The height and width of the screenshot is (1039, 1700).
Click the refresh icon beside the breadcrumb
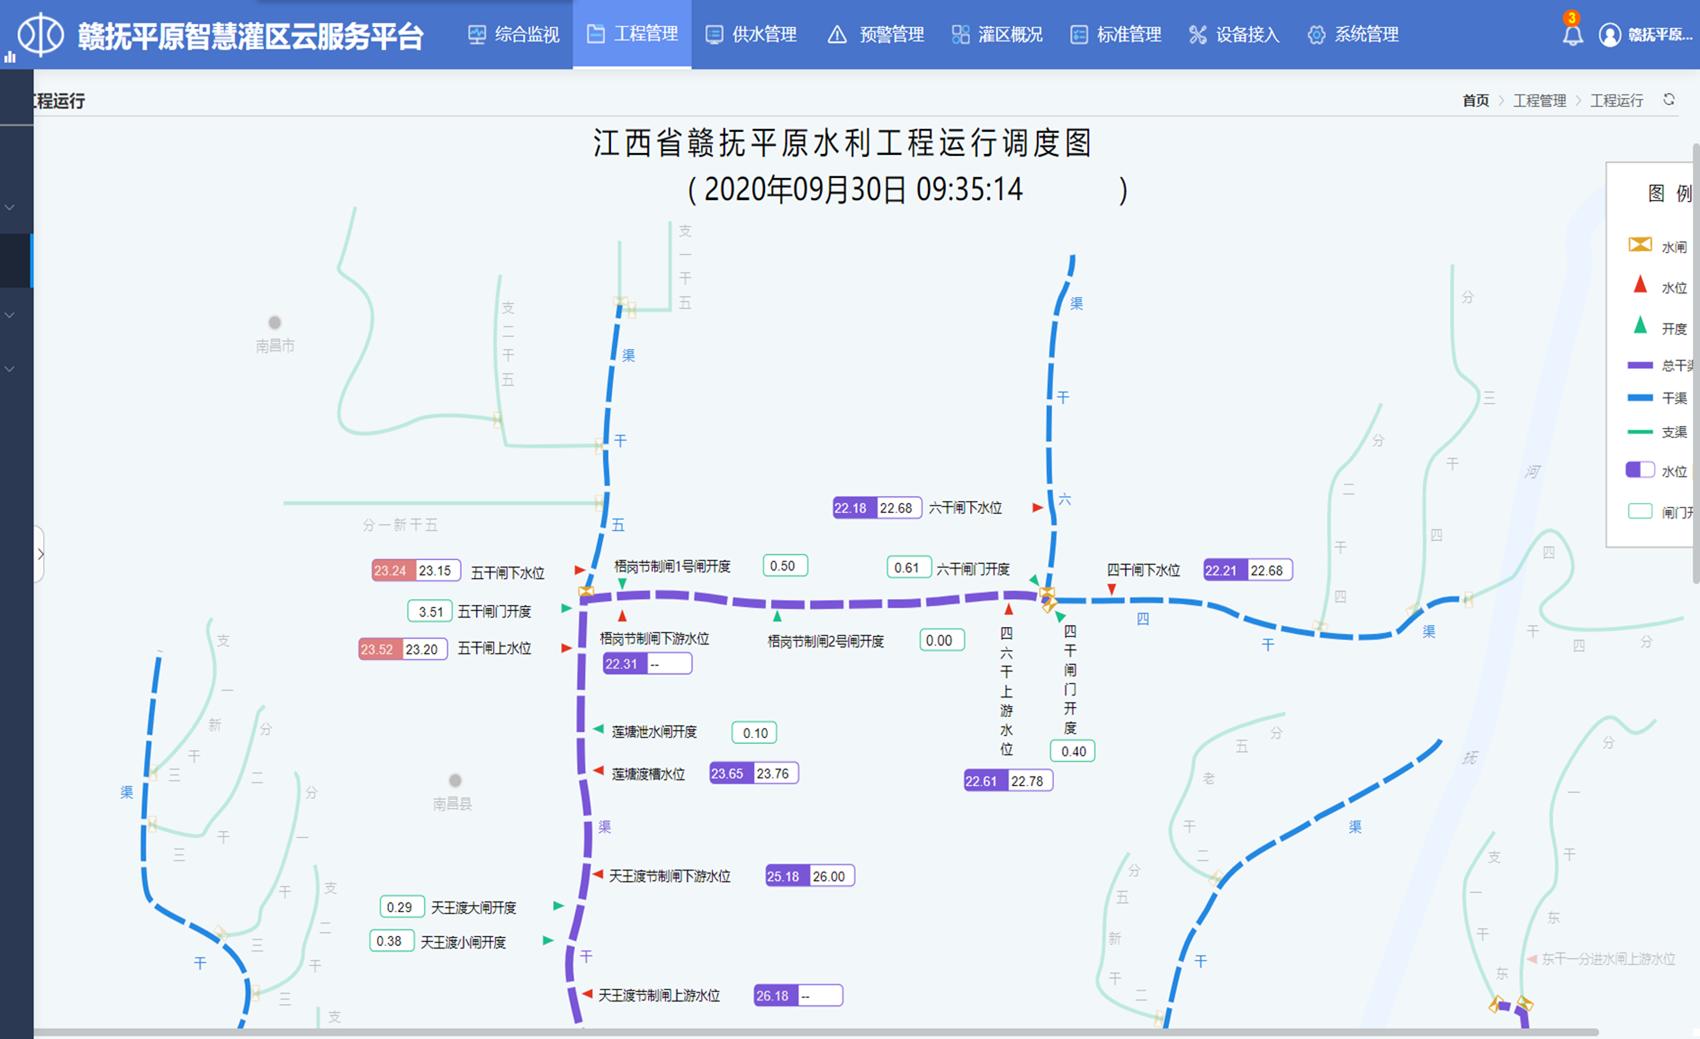coord(1670,100)
